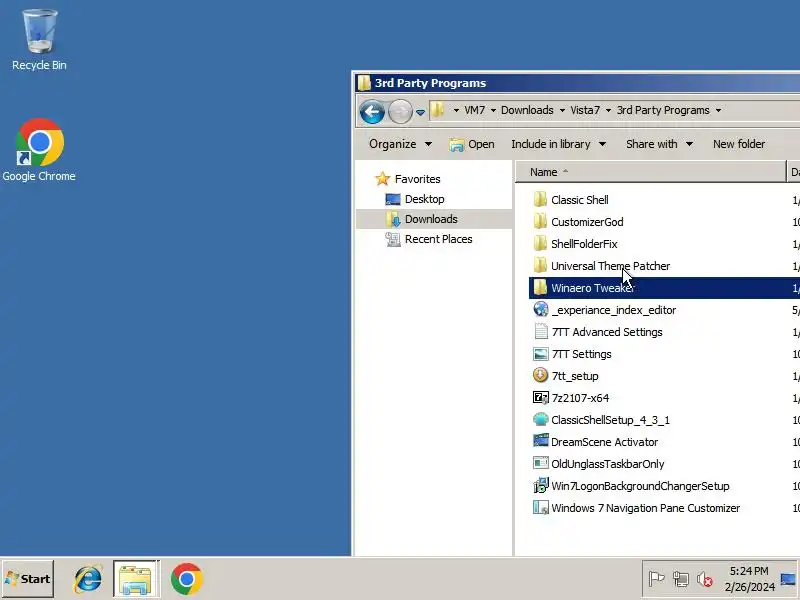The image size is (800, 600).
Task: Select the DreamScene Activator icon
Action: [540, 441]
